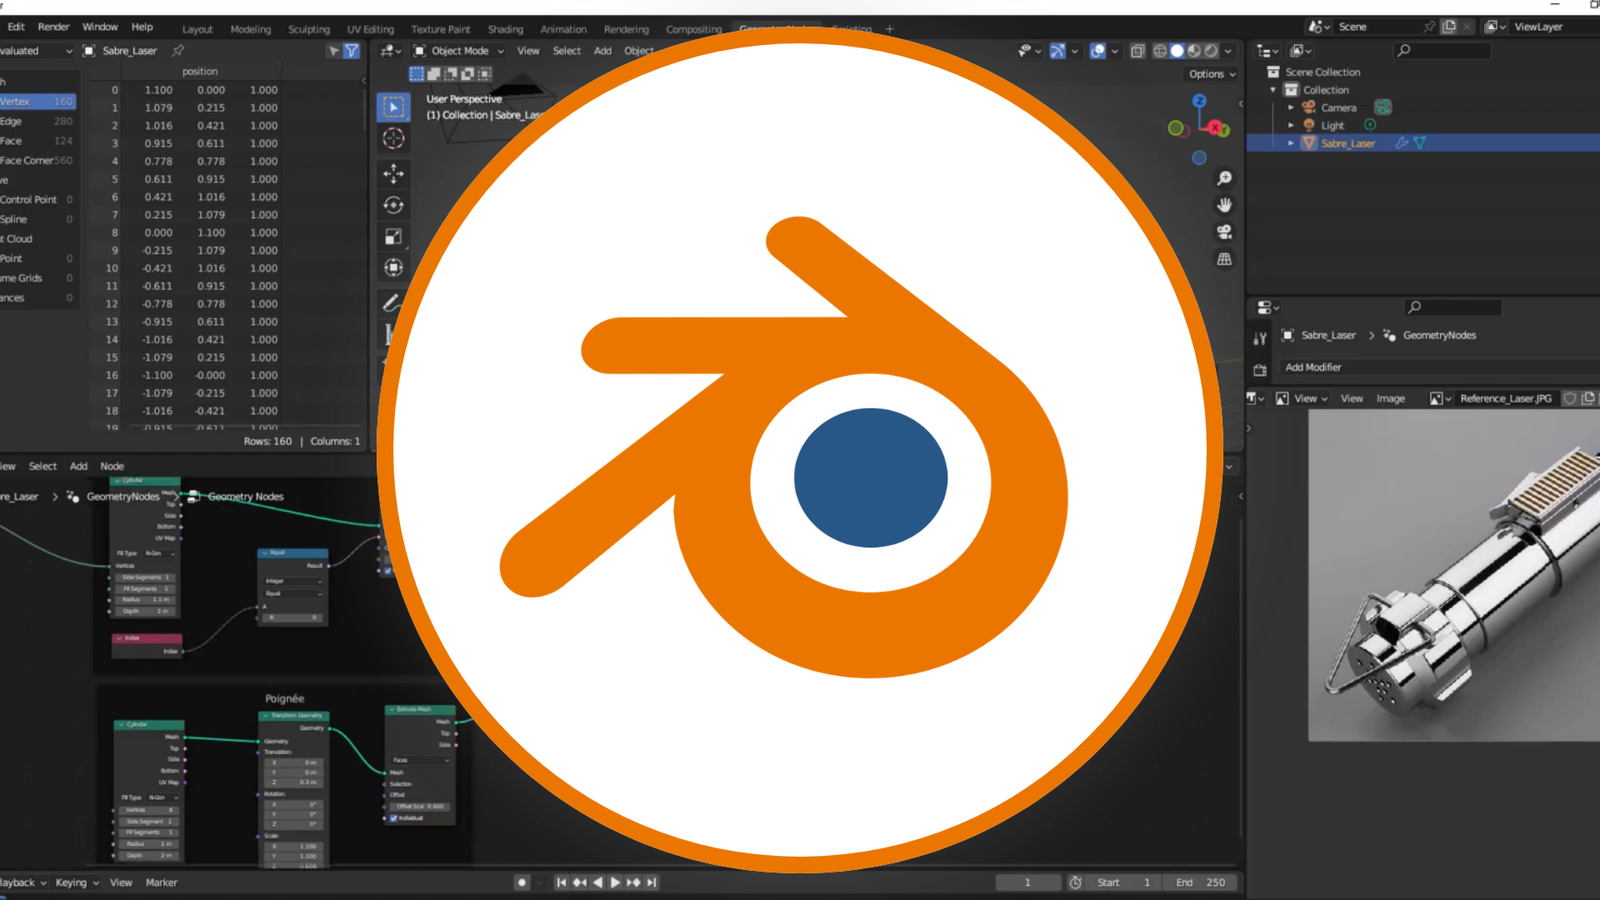Click the viewport zoom magnifier icon
1600x900 pixels.
click(1224, 178)
